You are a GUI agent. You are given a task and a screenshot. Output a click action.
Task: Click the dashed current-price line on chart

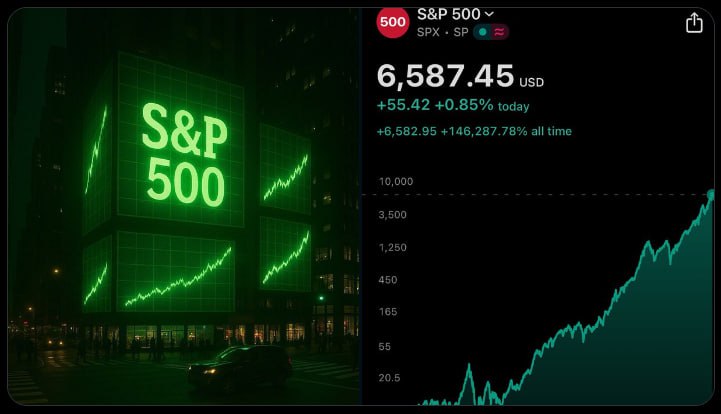click(x=533, y=195)
